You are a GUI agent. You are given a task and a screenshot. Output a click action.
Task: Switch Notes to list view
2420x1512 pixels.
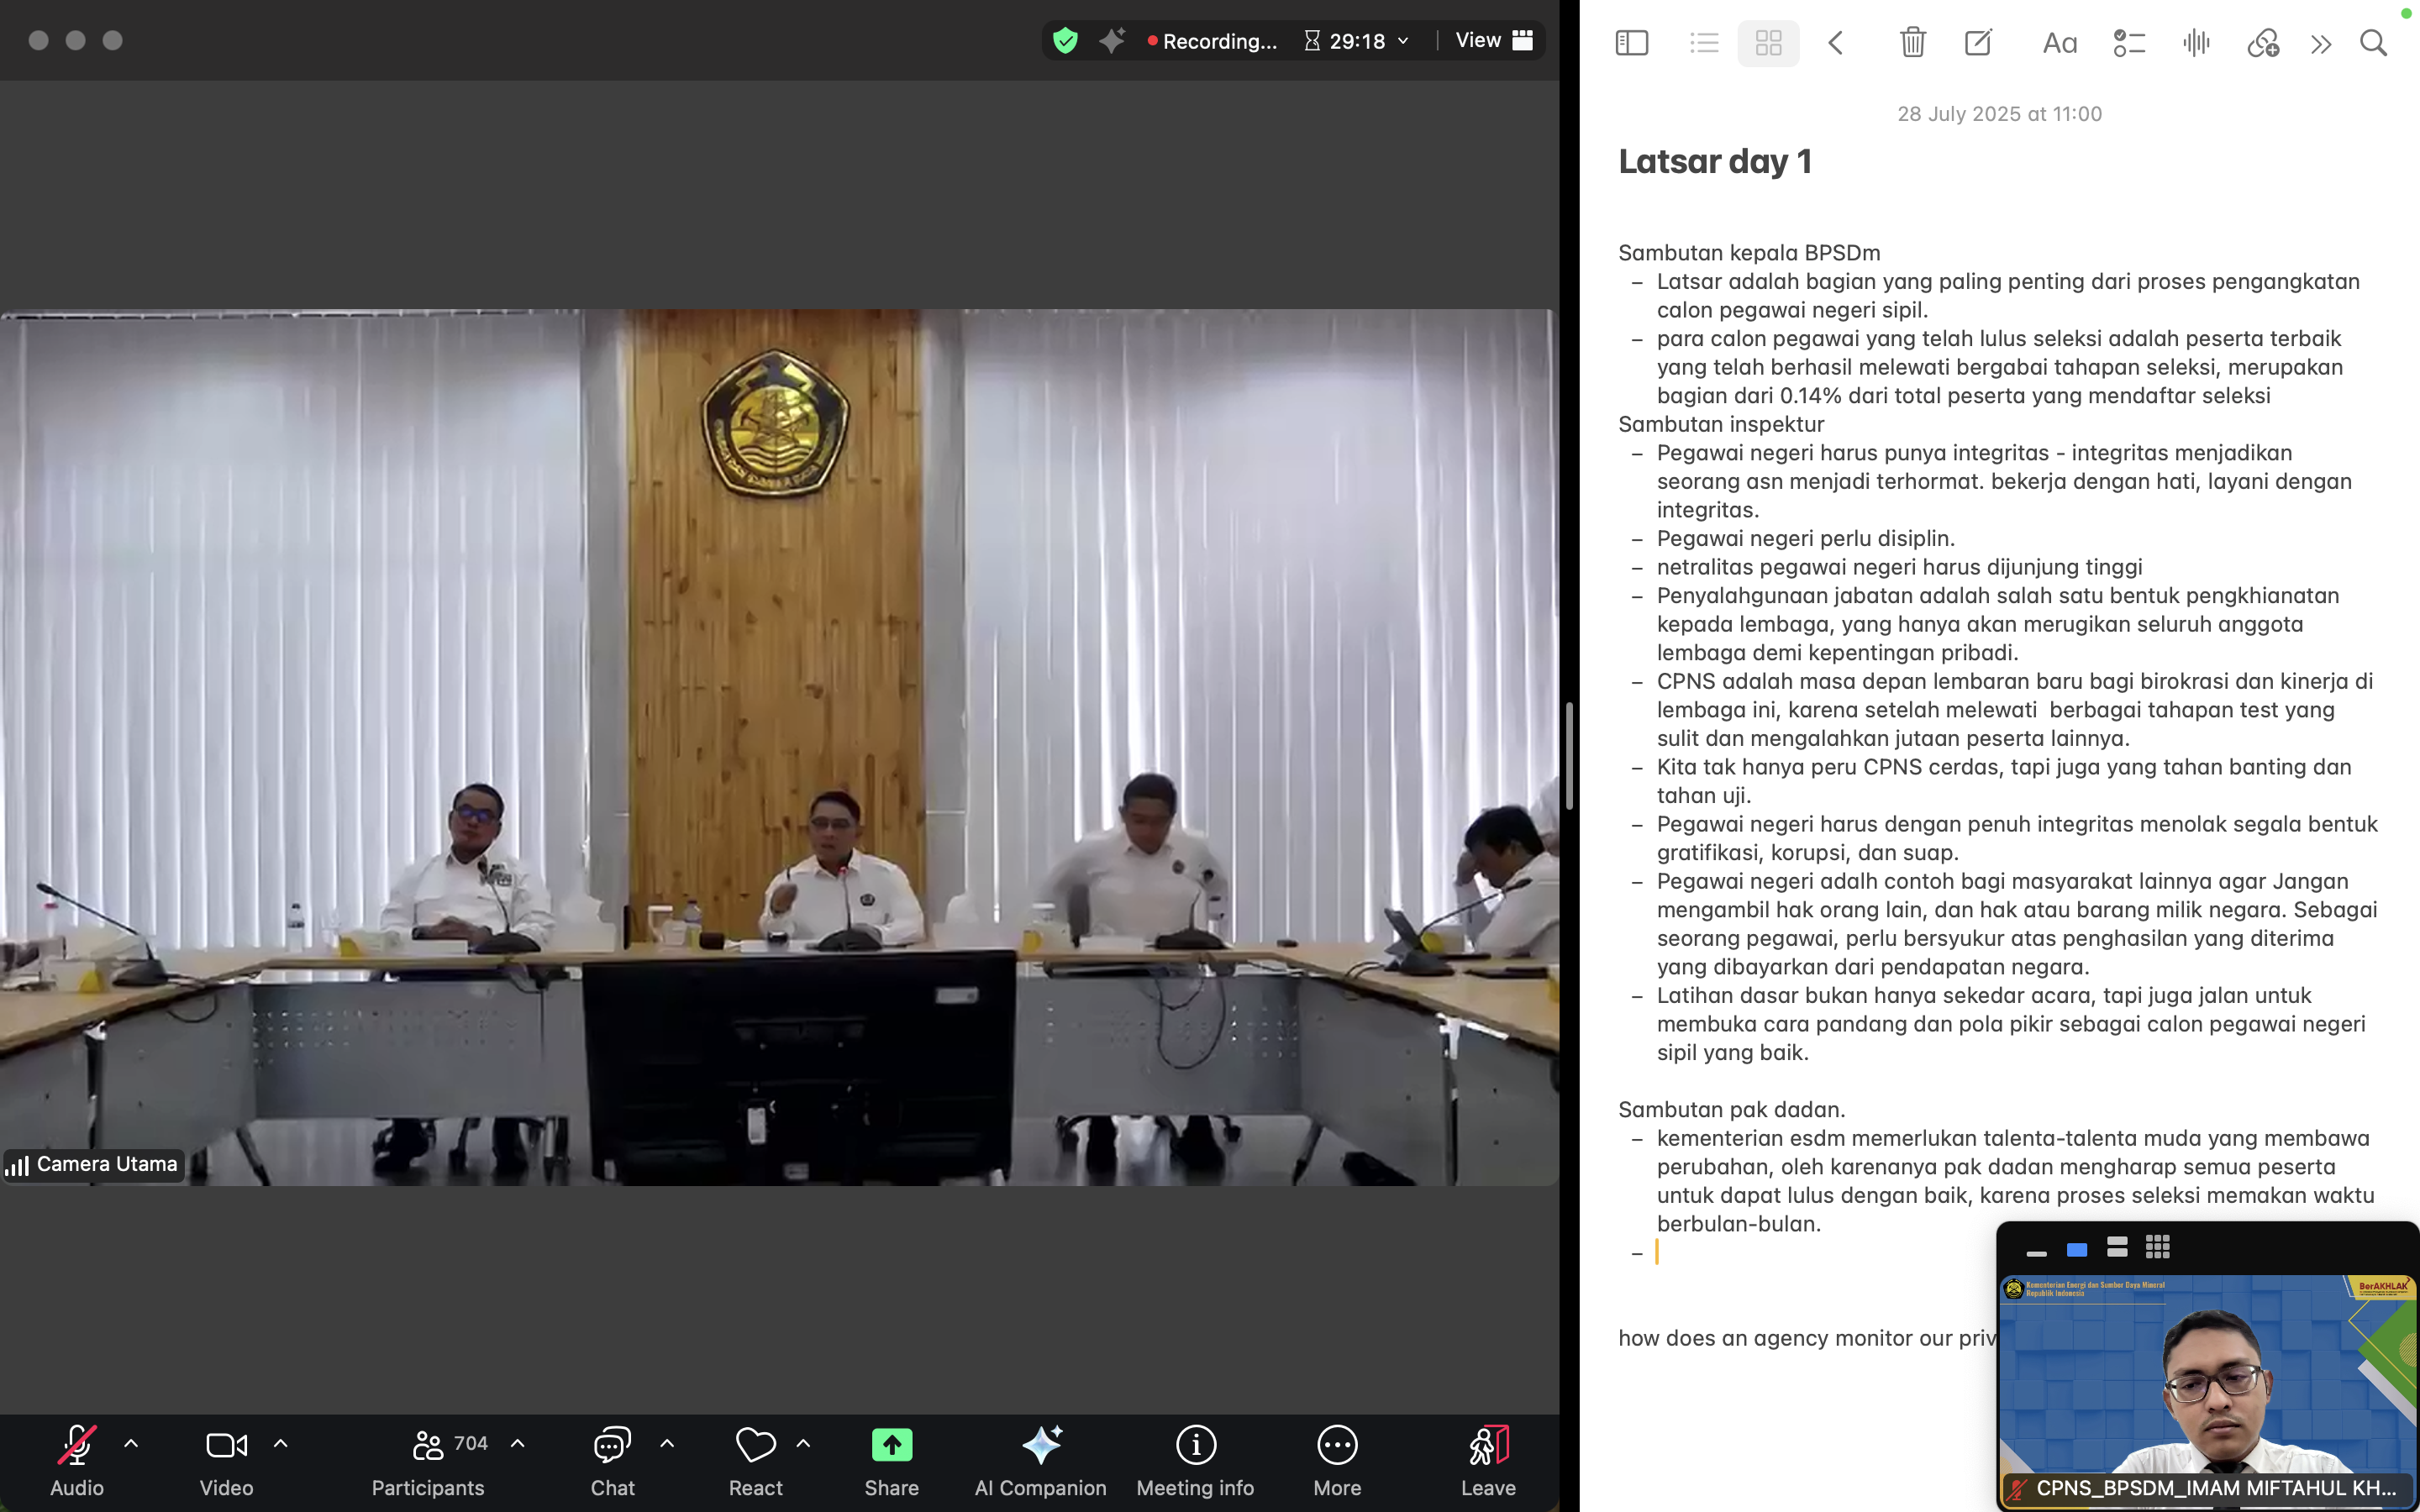click(1703, 43)
